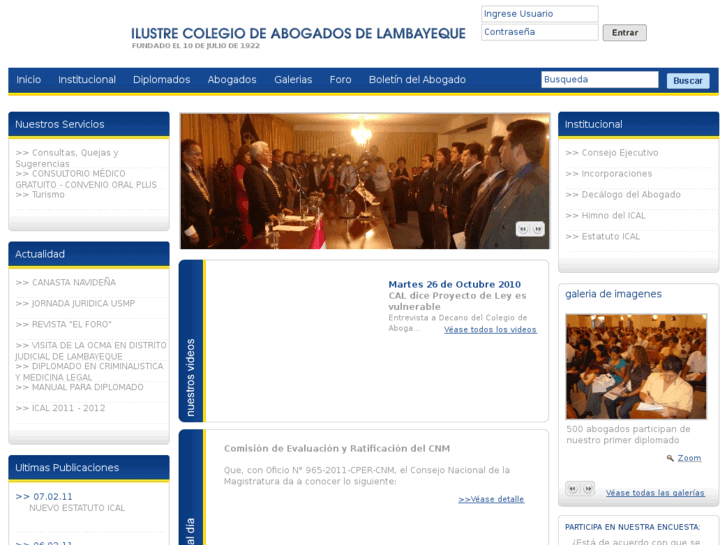This screenshot has height=545, width=727.
Task: Click Véase todas las galerías link
Action: (655, 493)
